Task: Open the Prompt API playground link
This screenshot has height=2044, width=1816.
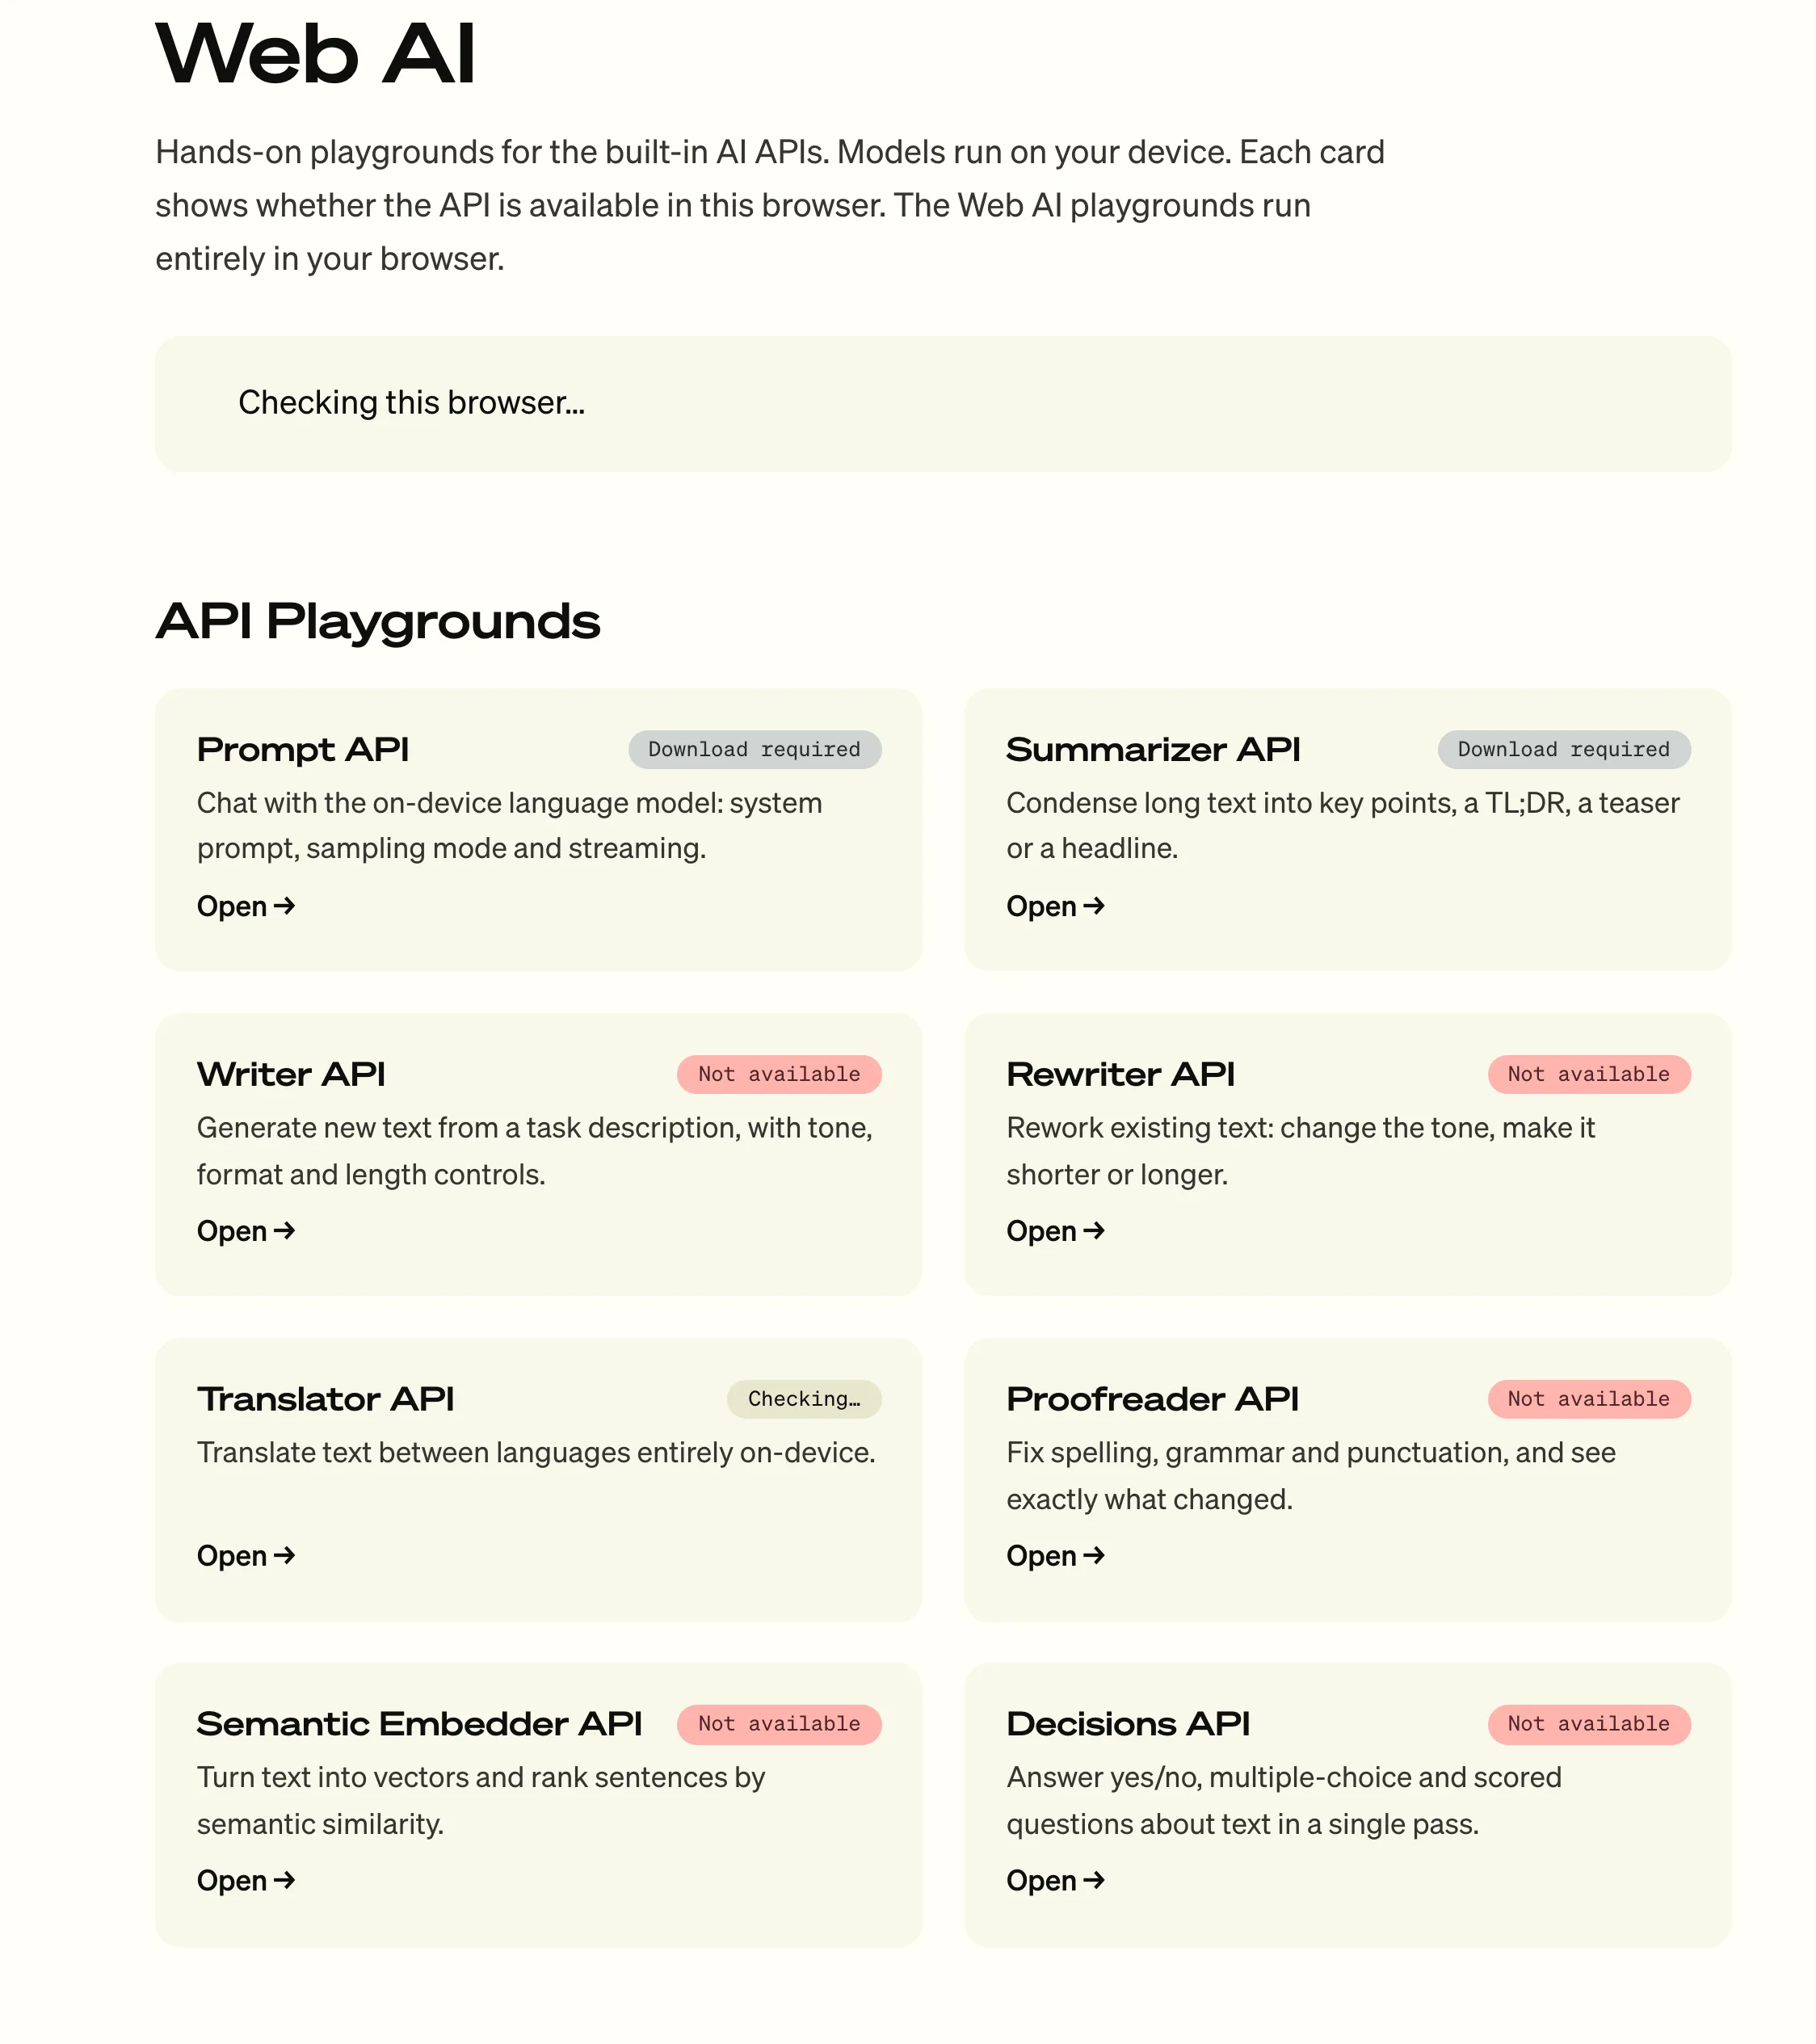Action: click(x=246, y=906)
